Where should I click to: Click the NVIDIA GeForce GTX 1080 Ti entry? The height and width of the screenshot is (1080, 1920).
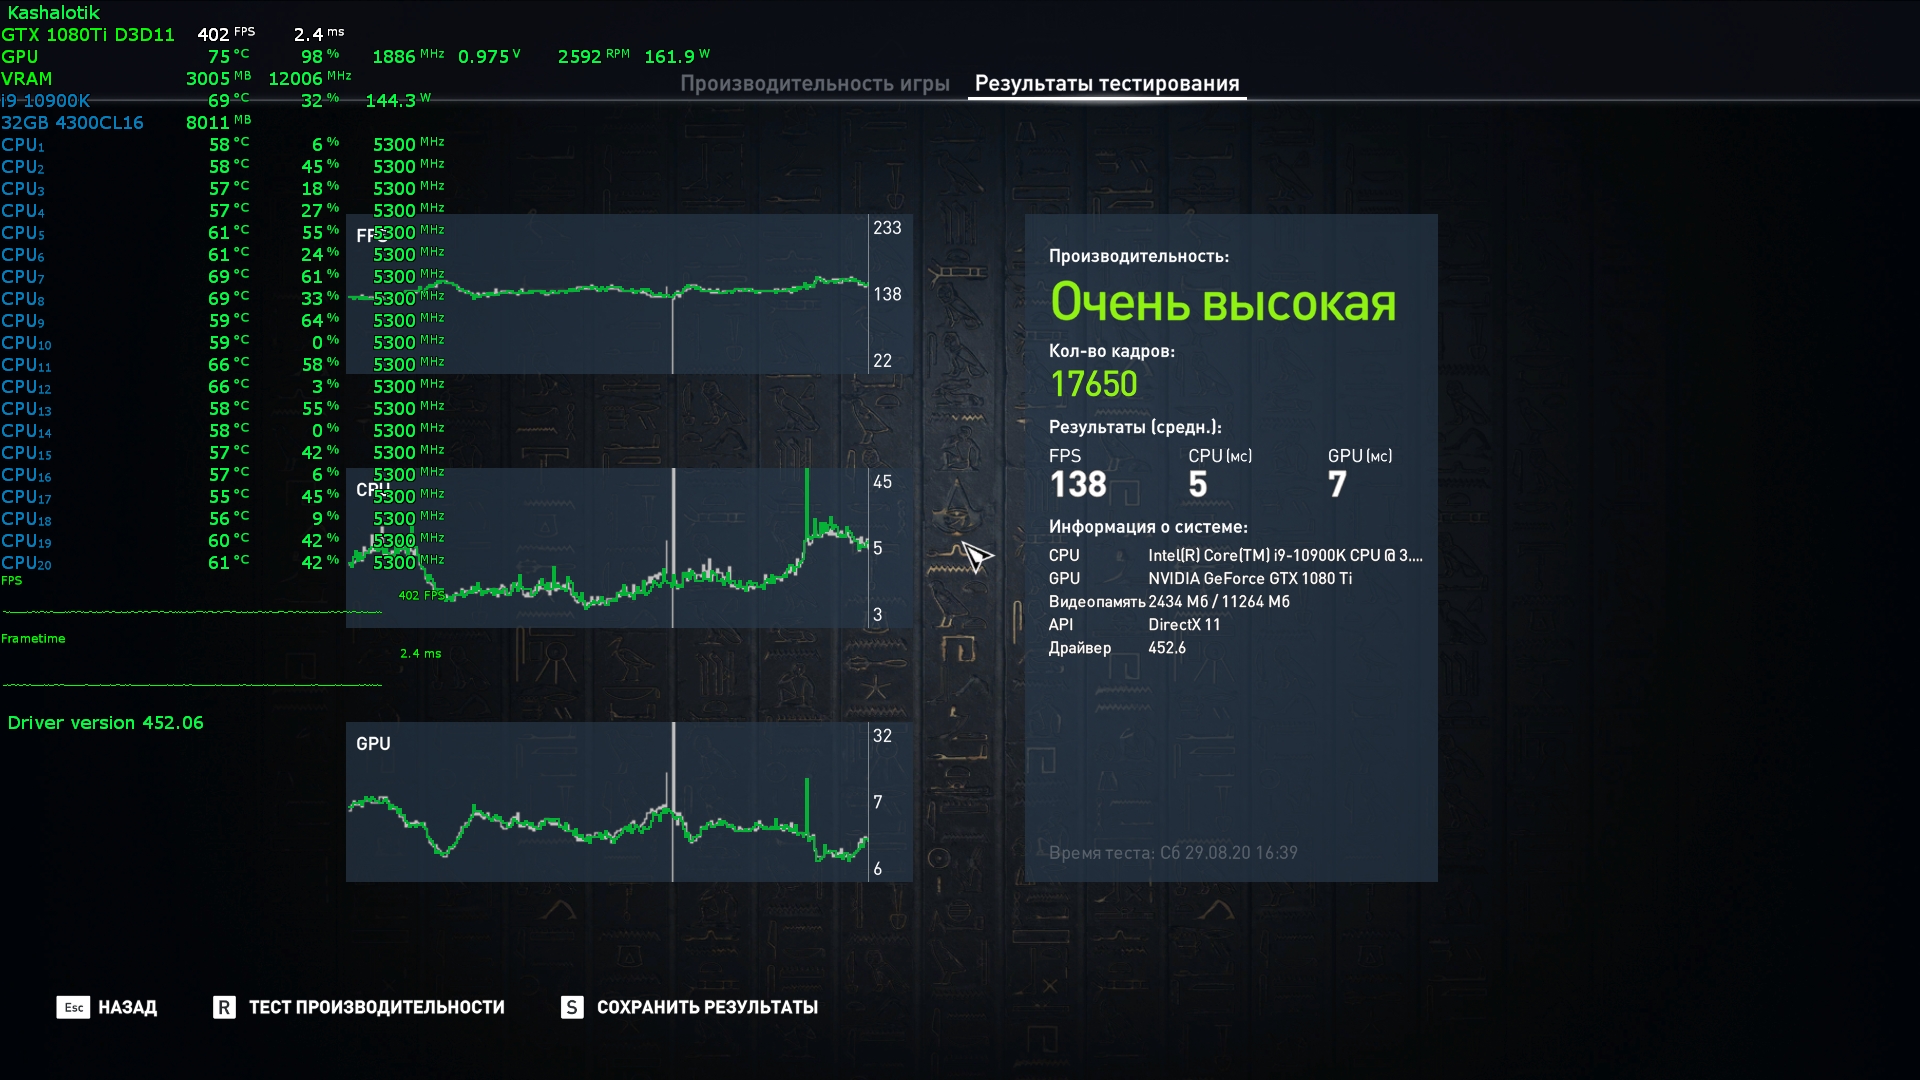1249,579
